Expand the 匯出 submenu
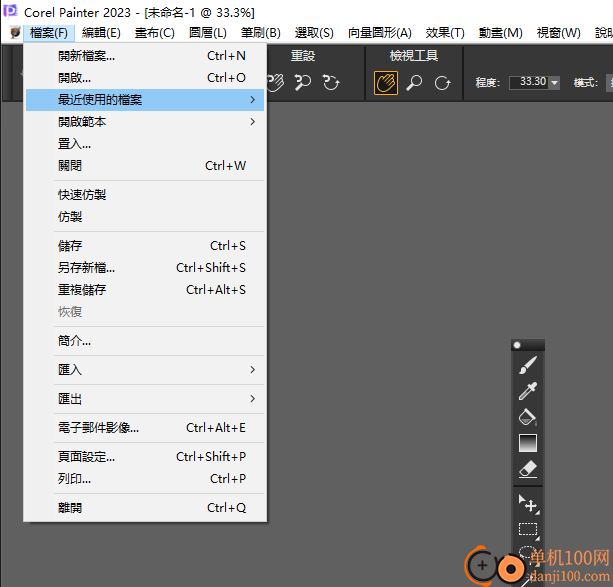The image size is (613, 587). [145, 399]
